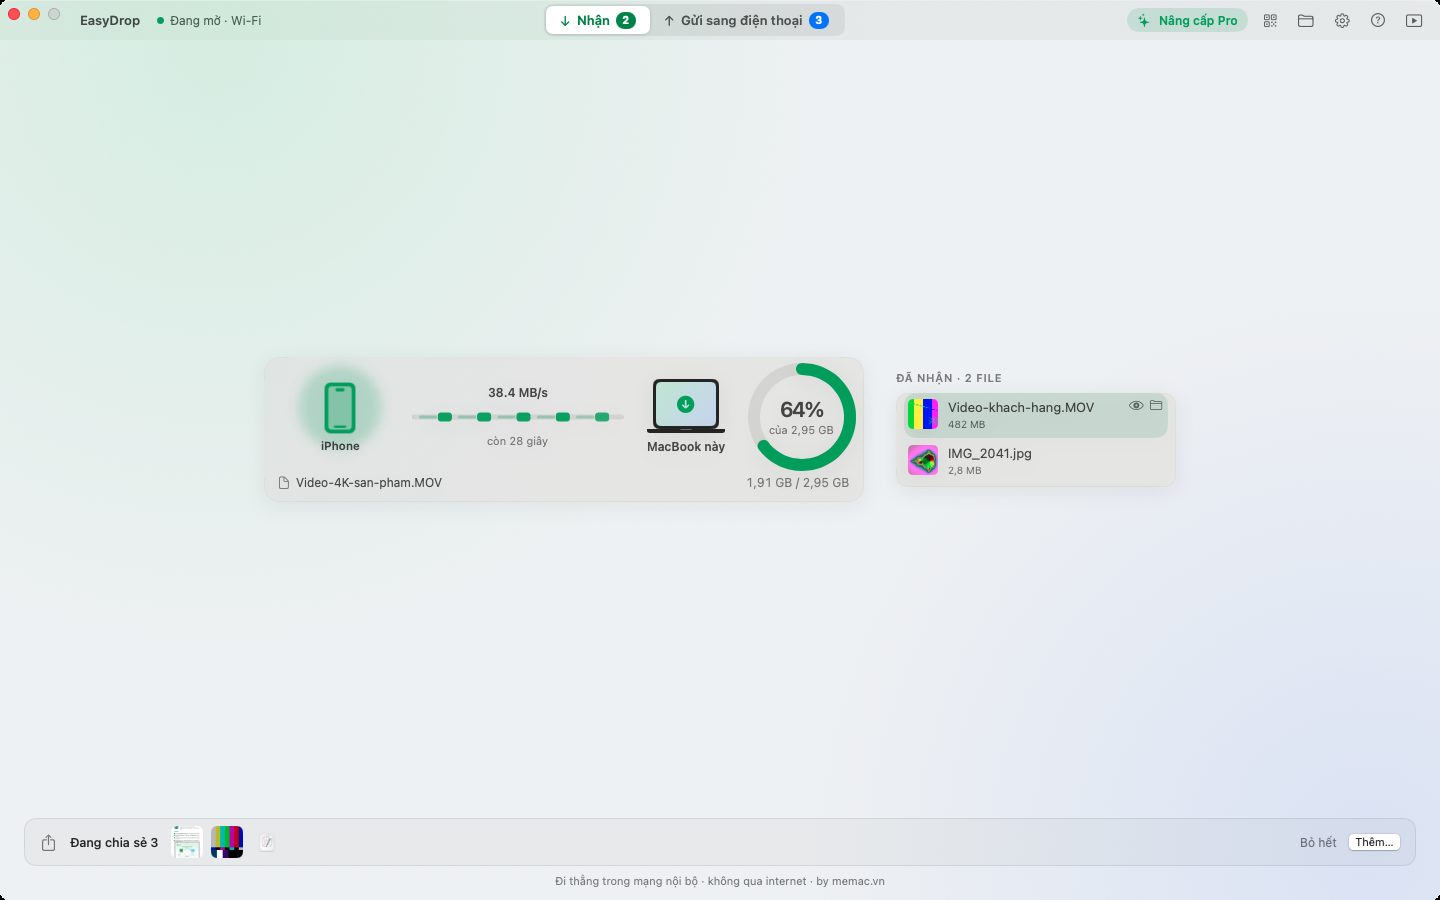This screenshot has width=1440, height=900.
Task: Click the 38.4 MB/s speed text
Action: point(518,393)
